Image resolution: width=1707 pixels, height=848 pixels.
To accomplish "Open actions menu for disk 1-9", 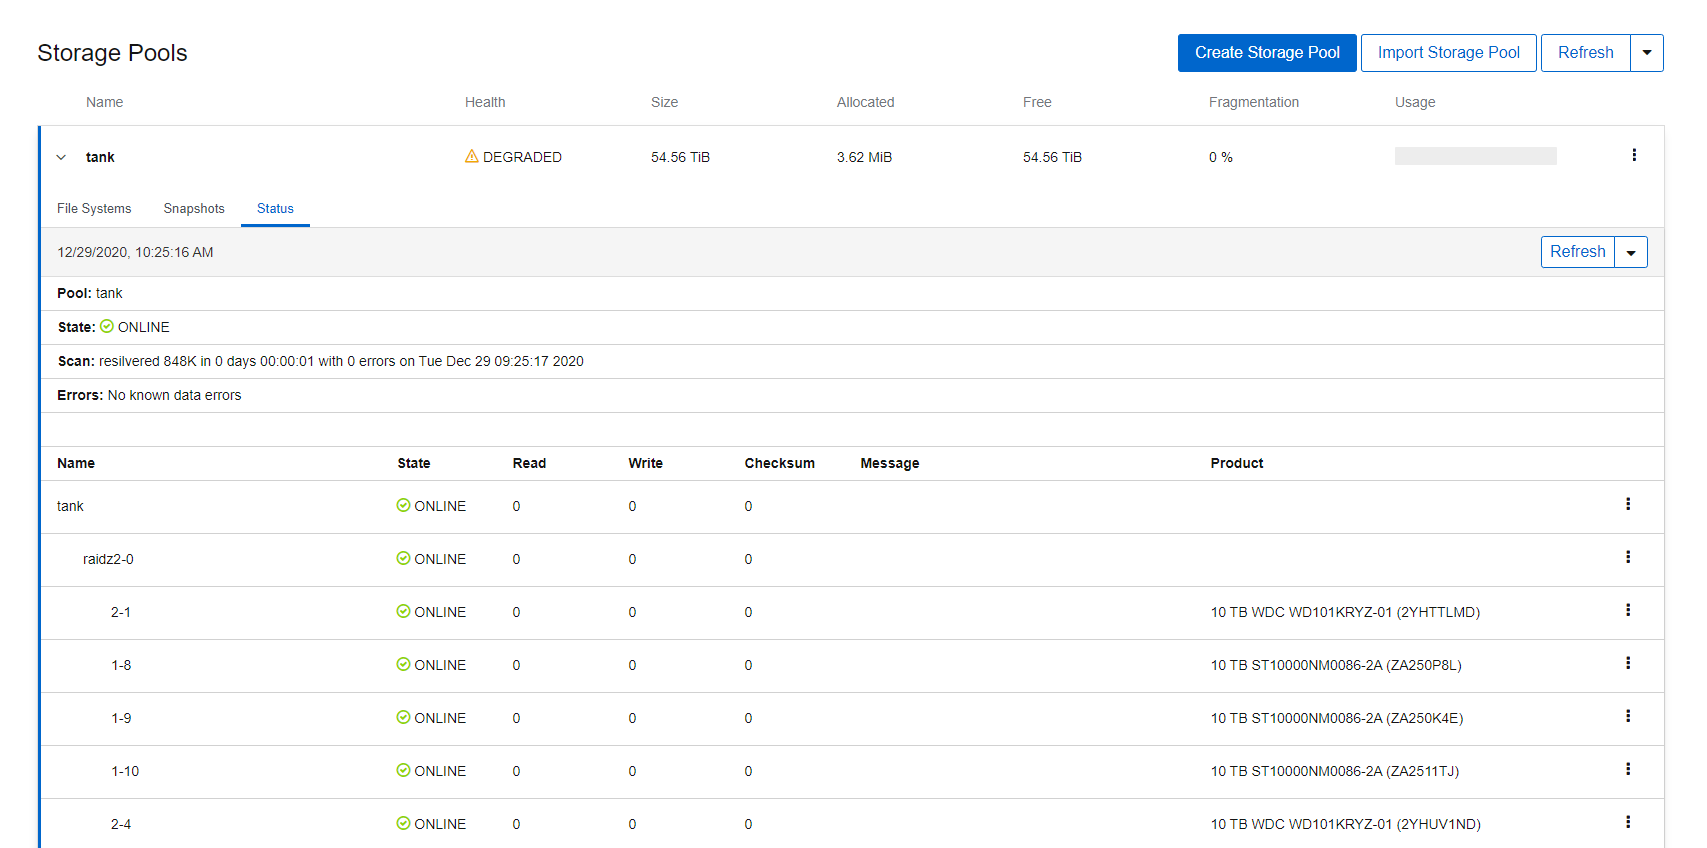I will 1628,716.
